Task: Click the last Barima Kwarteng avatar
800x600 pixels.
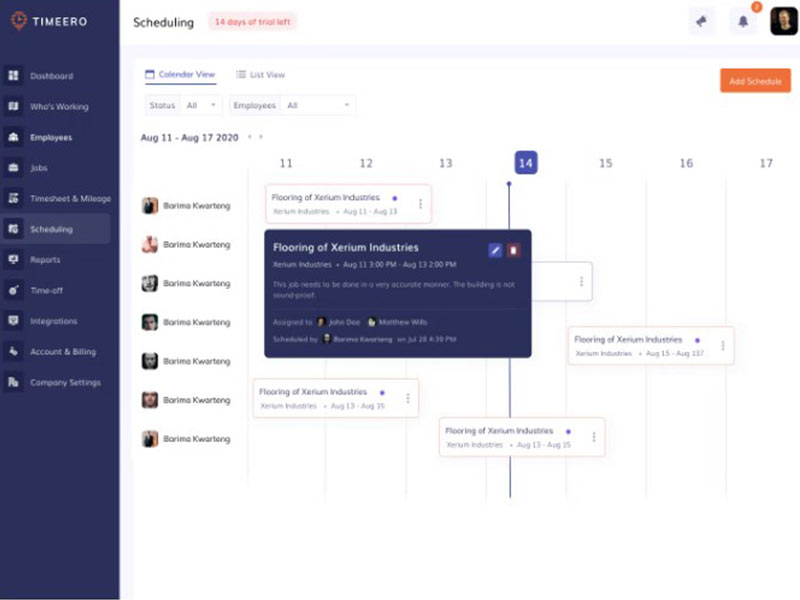Action: tap(149, 439)
